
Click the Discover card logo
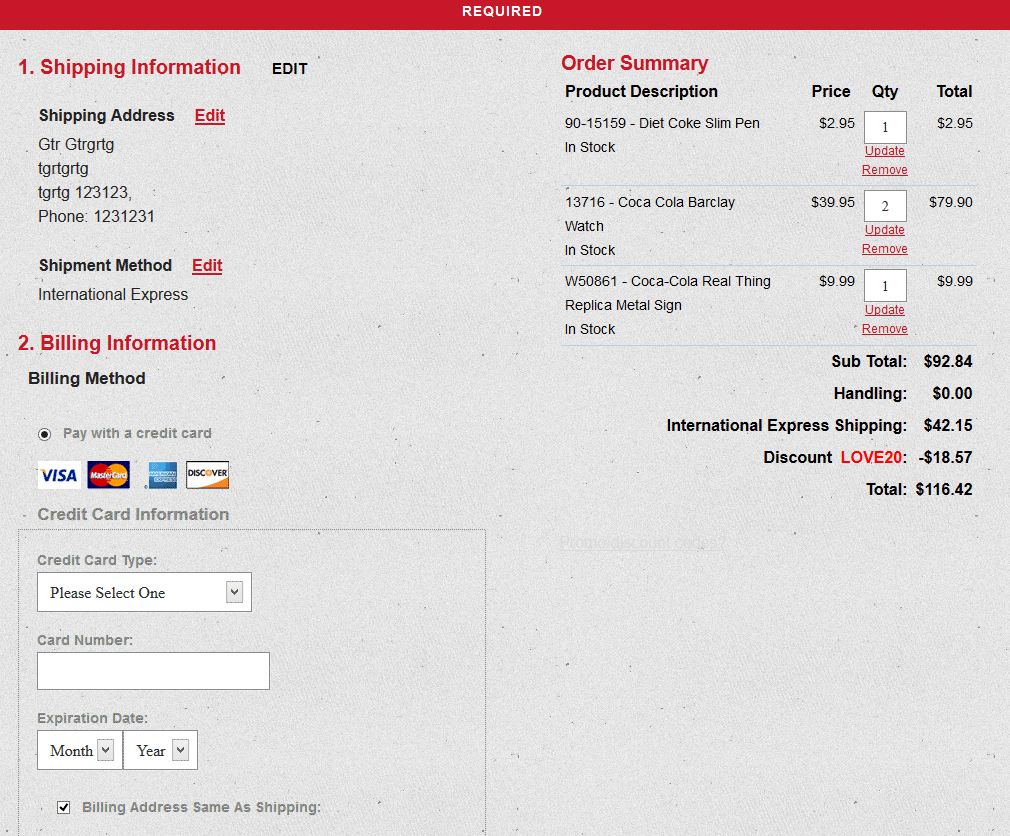pyautogui.click(x=208, y=475)
